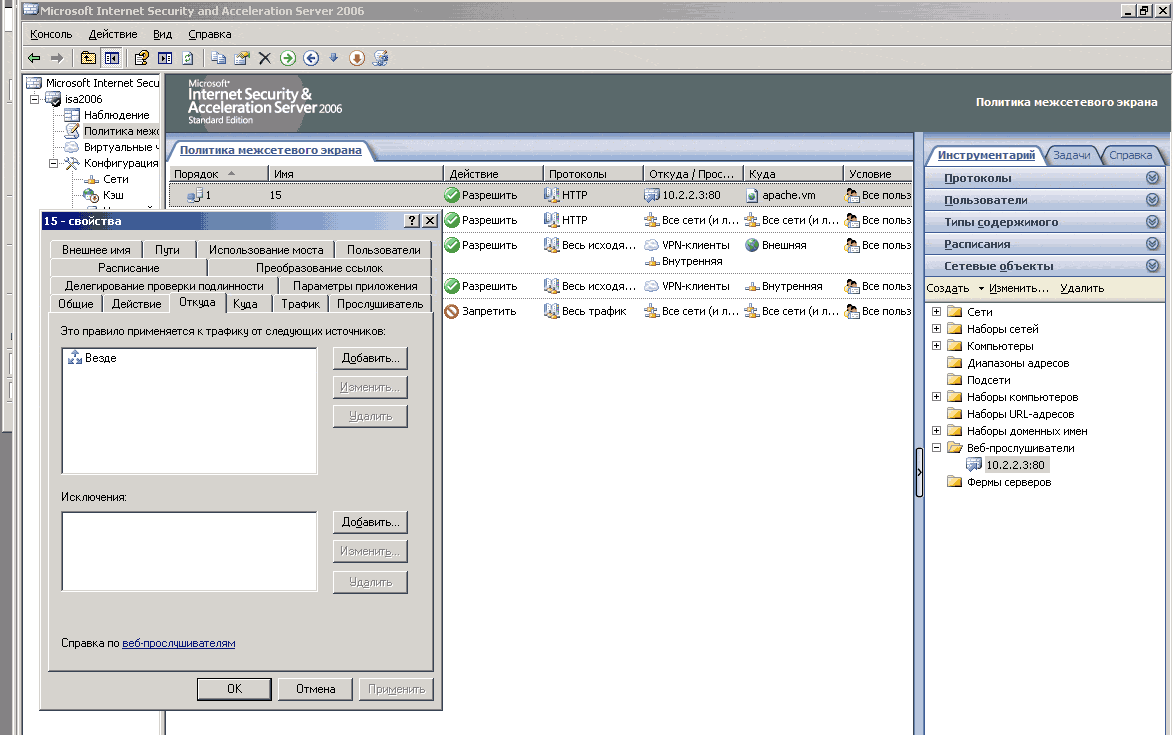Collapse the isa2006 tree node
Screen dimensions: 1173x735
click(x=34, y=99)
